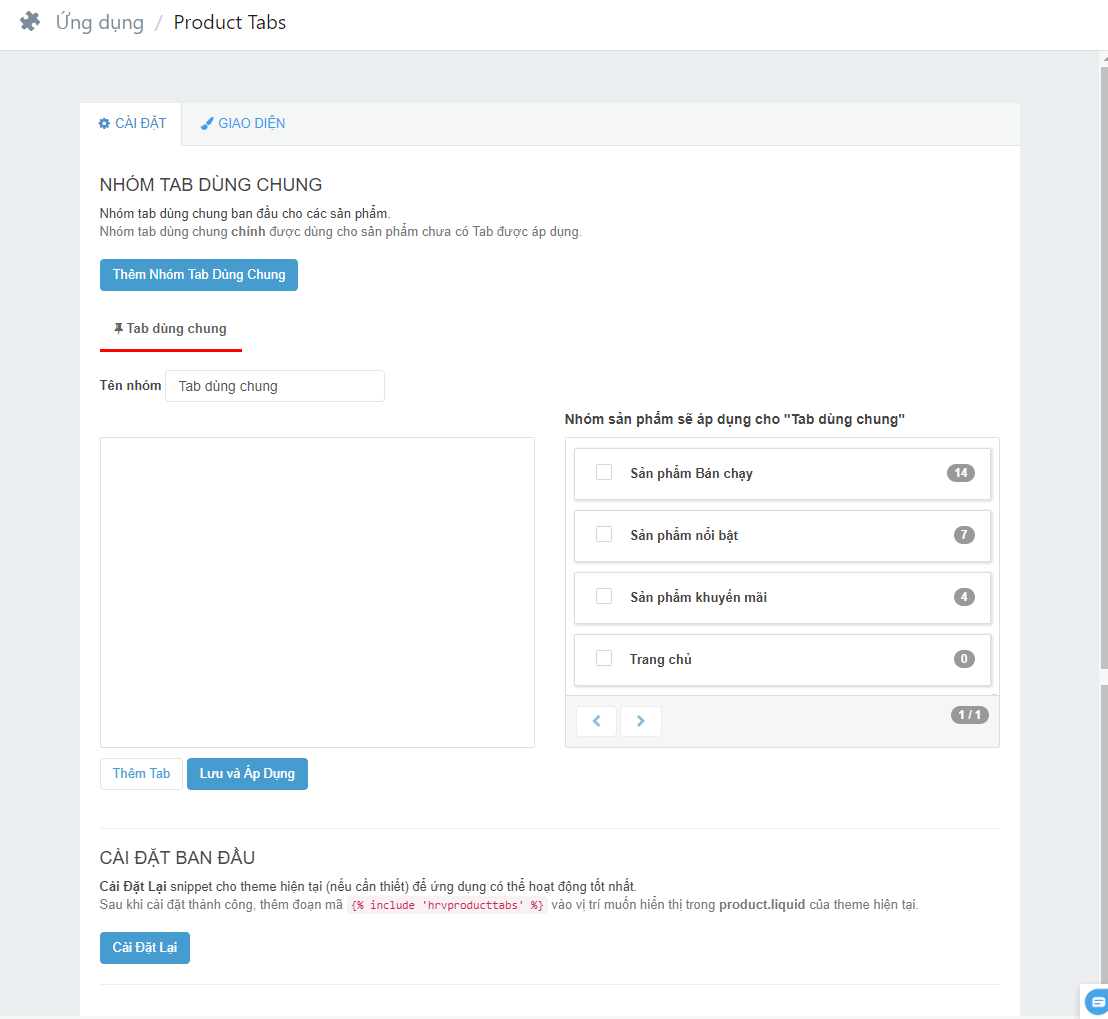Screen dimensions: 1108x1019
Task: Click Thêm Nhóm Tab Dùng Chung button
Action: pyautogui.click(x=199, y=275)
